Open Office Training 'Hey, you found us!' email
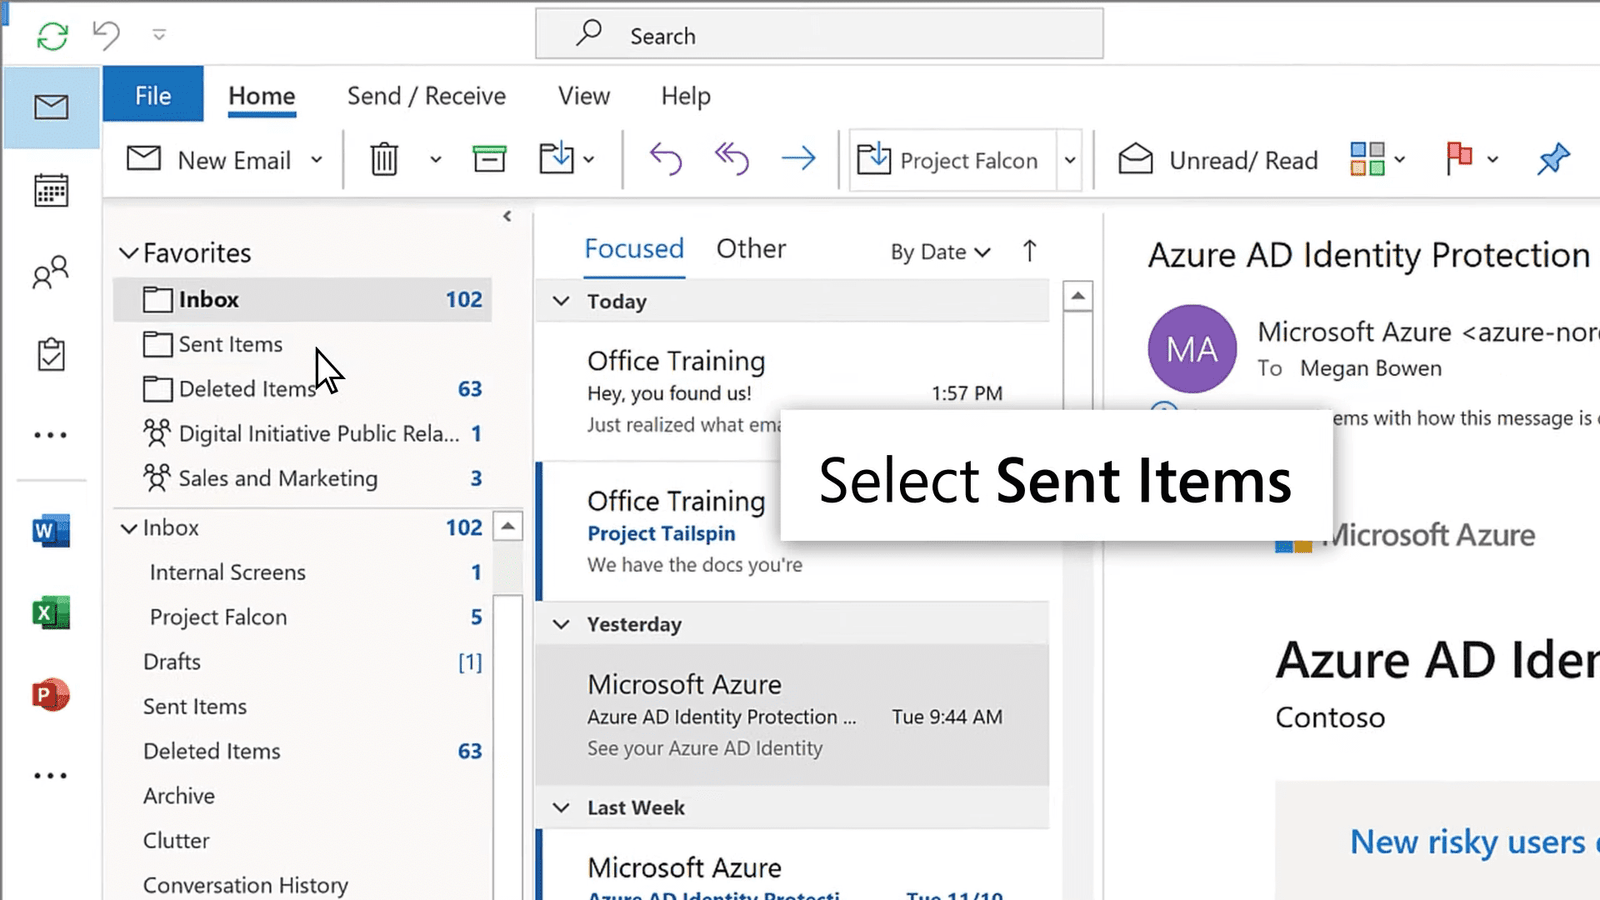The image size is (1600, 900). click(793, 392)
